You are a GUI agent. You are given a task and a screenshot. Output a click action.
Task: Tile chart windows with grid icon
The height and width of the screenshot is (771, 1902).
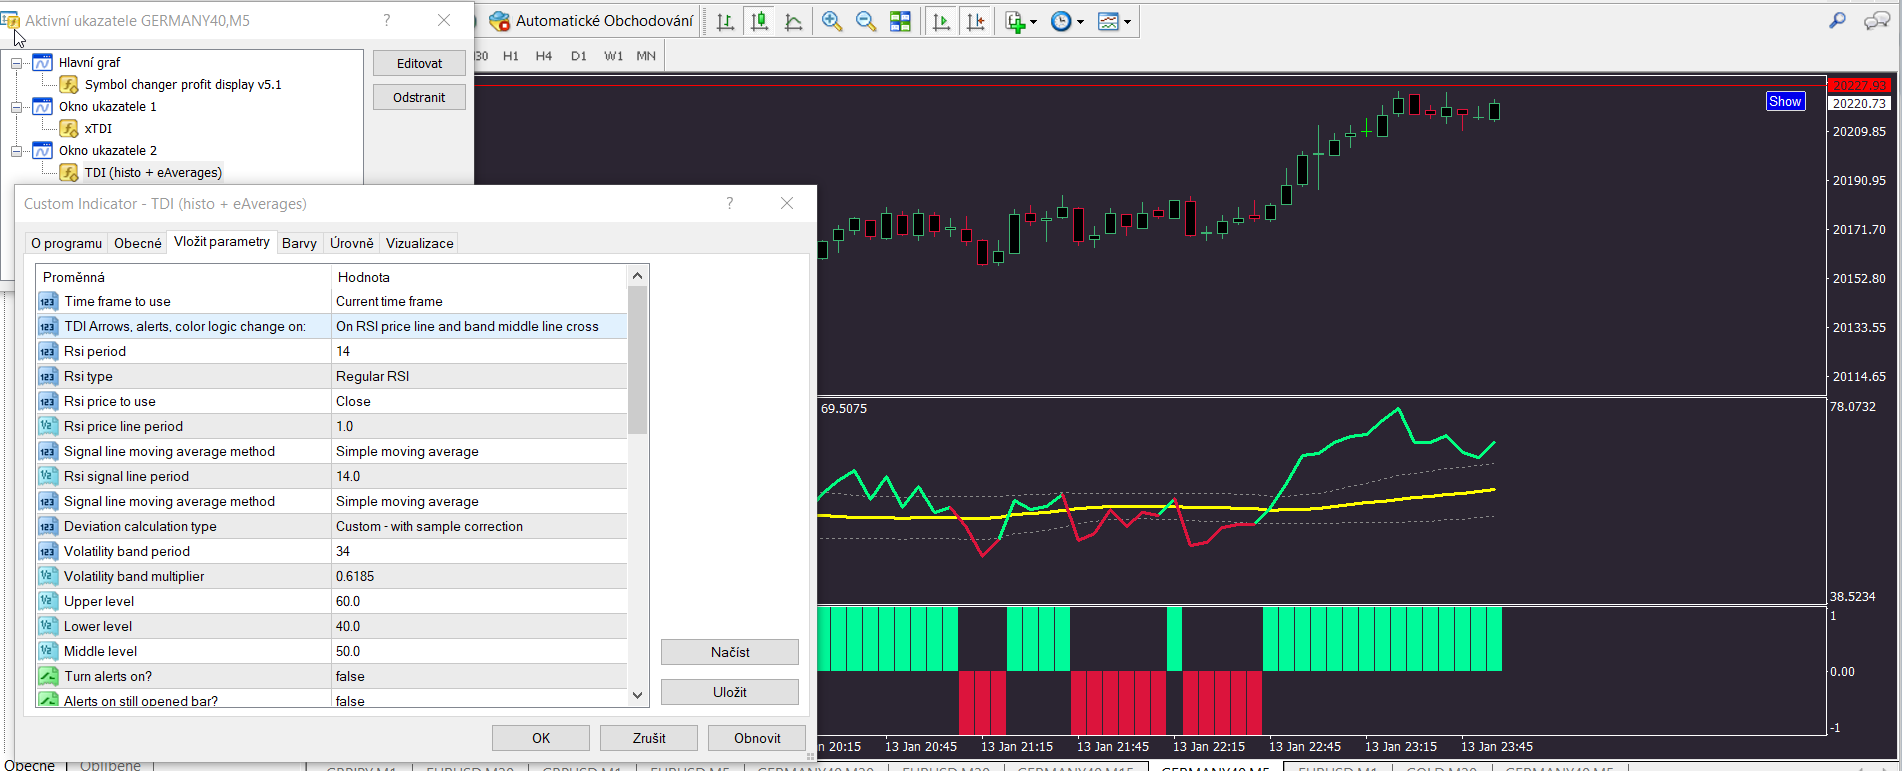[x=901, y=21]
